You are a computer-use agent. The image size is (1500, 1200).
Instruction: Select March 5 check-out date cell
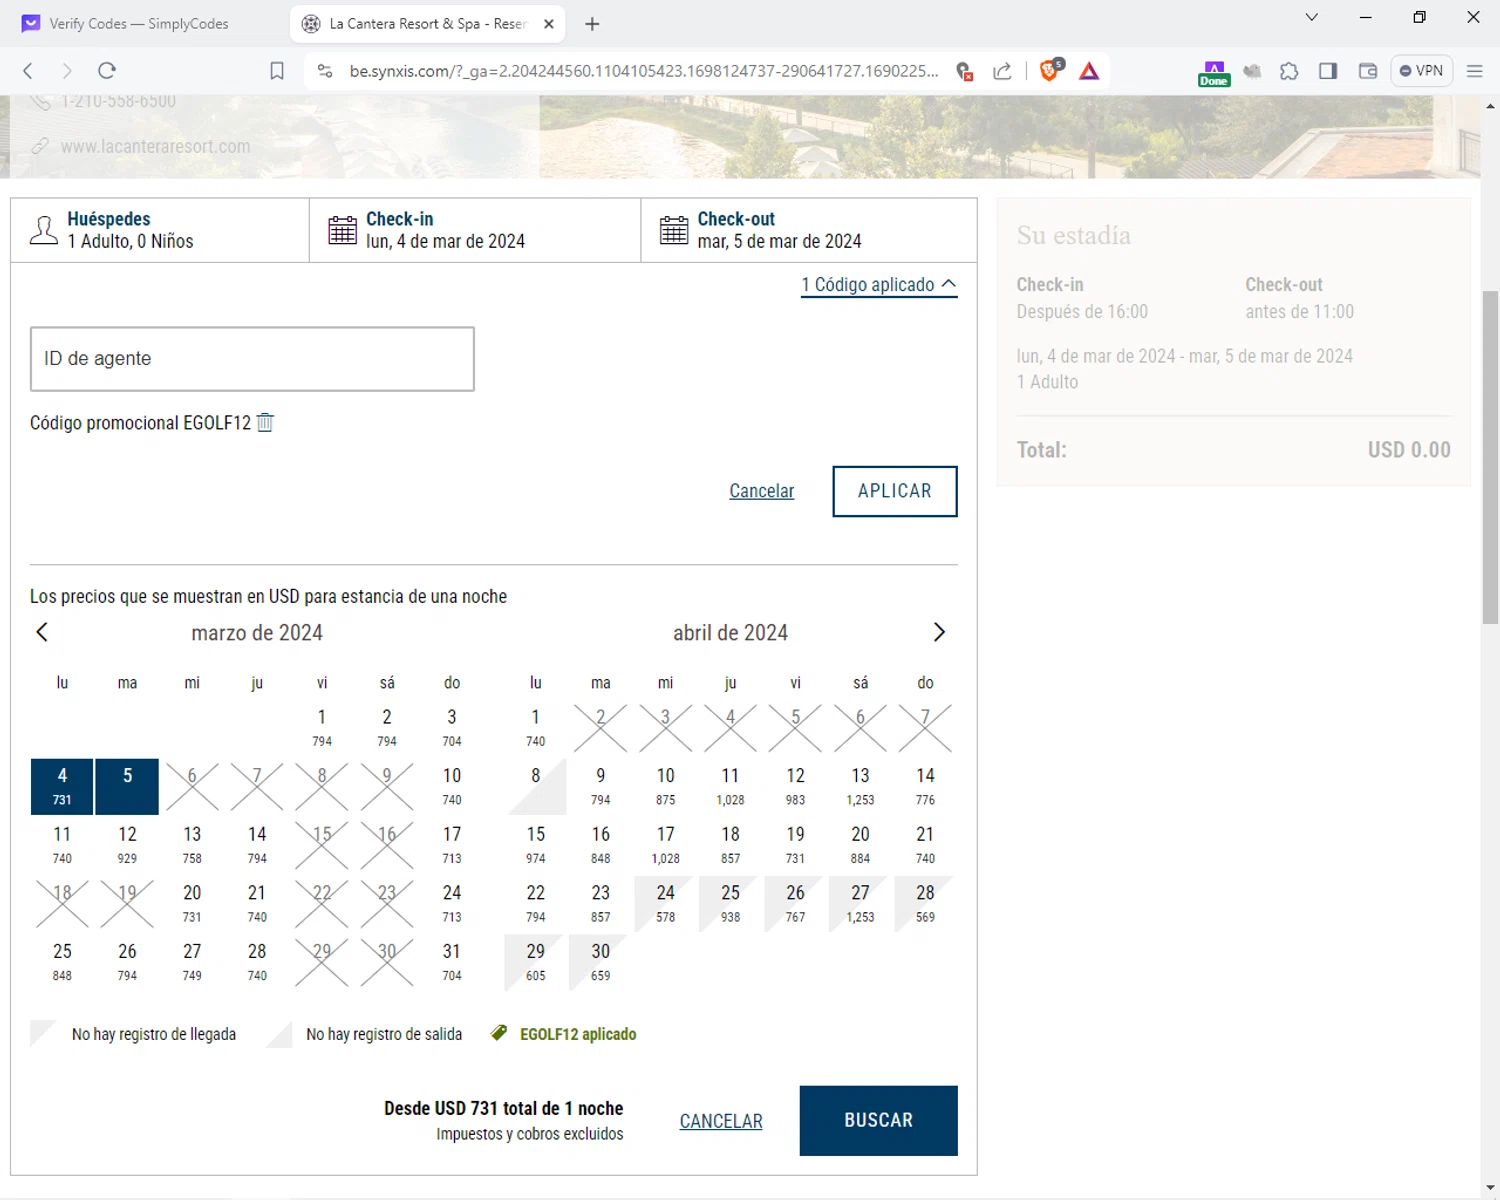127,786
